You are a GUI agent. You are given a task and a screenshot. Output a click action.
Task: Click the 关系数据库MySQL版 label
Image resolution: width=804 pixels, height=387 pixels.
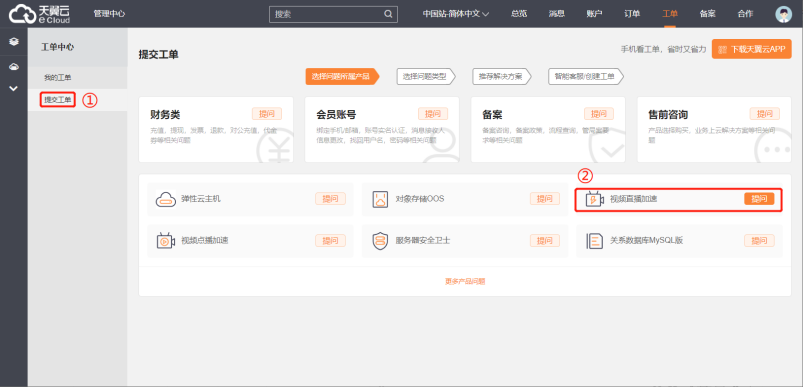pyautogui.click(x=647, y=240)
